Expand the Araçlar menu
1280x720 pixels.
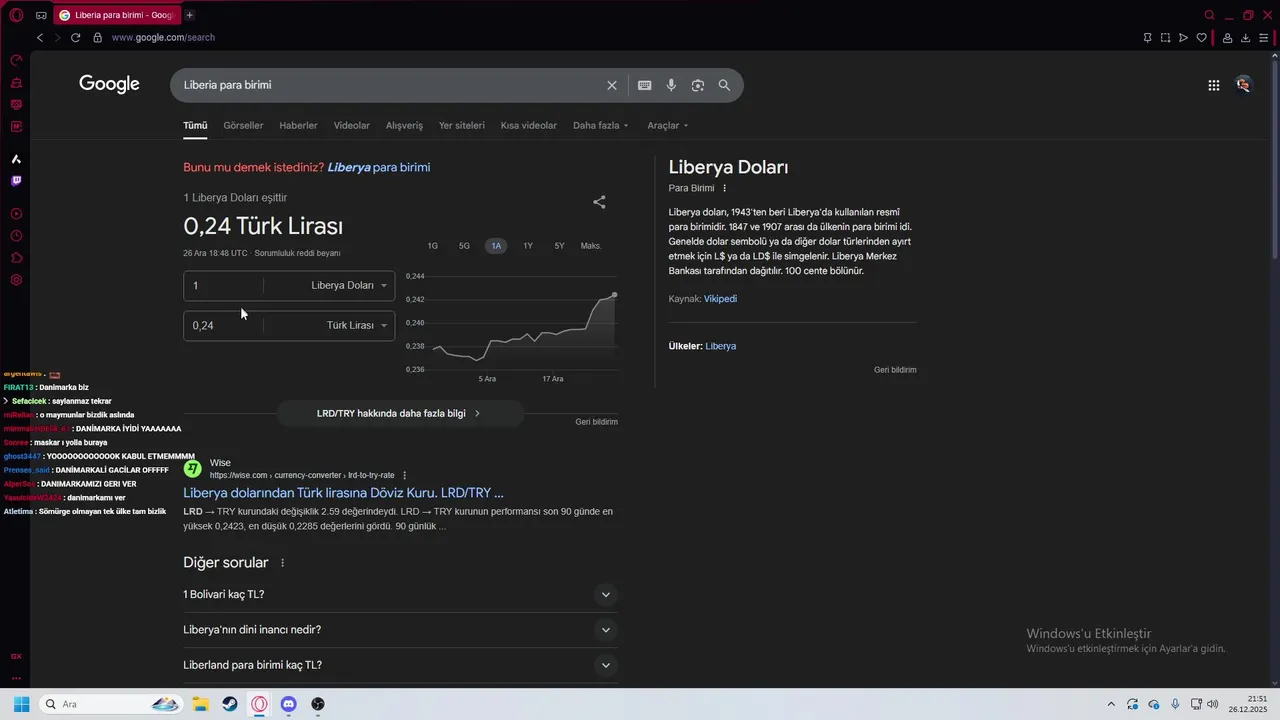click(x=668, y=125)
